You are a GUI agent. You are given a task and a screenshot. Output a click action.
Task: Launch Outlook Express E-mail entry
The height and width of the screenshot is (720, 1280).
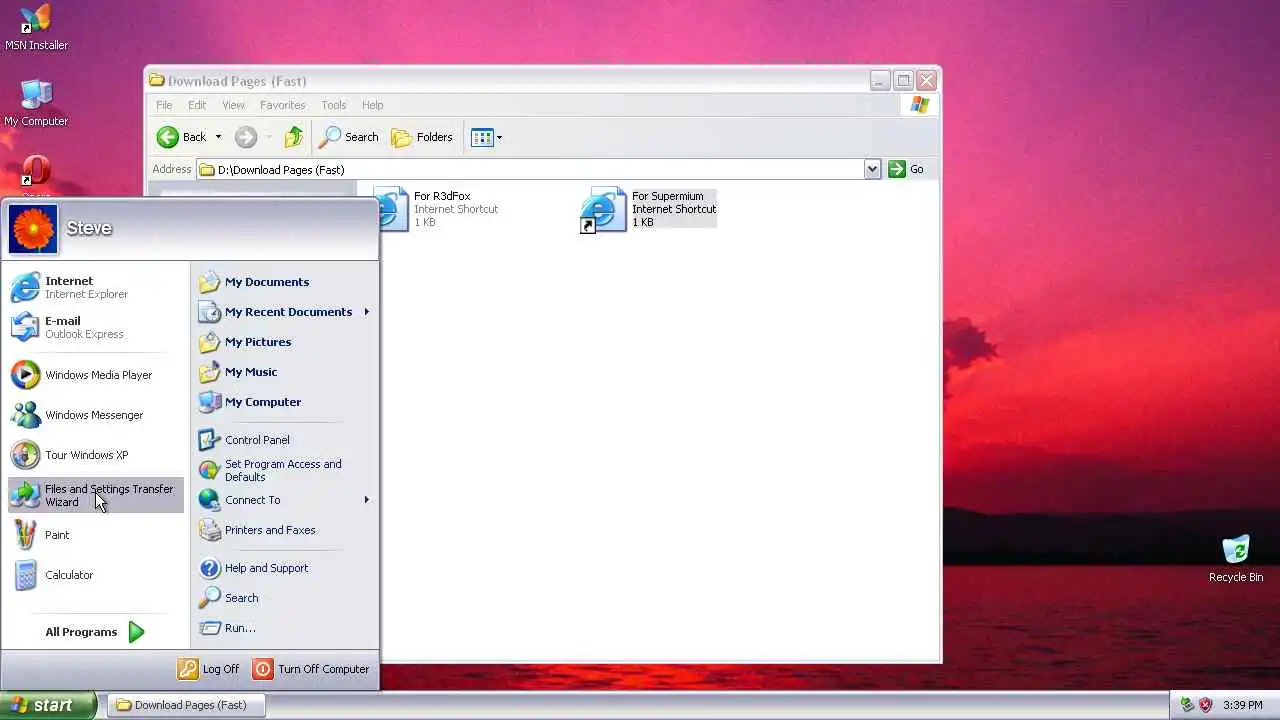coord(95,327)
